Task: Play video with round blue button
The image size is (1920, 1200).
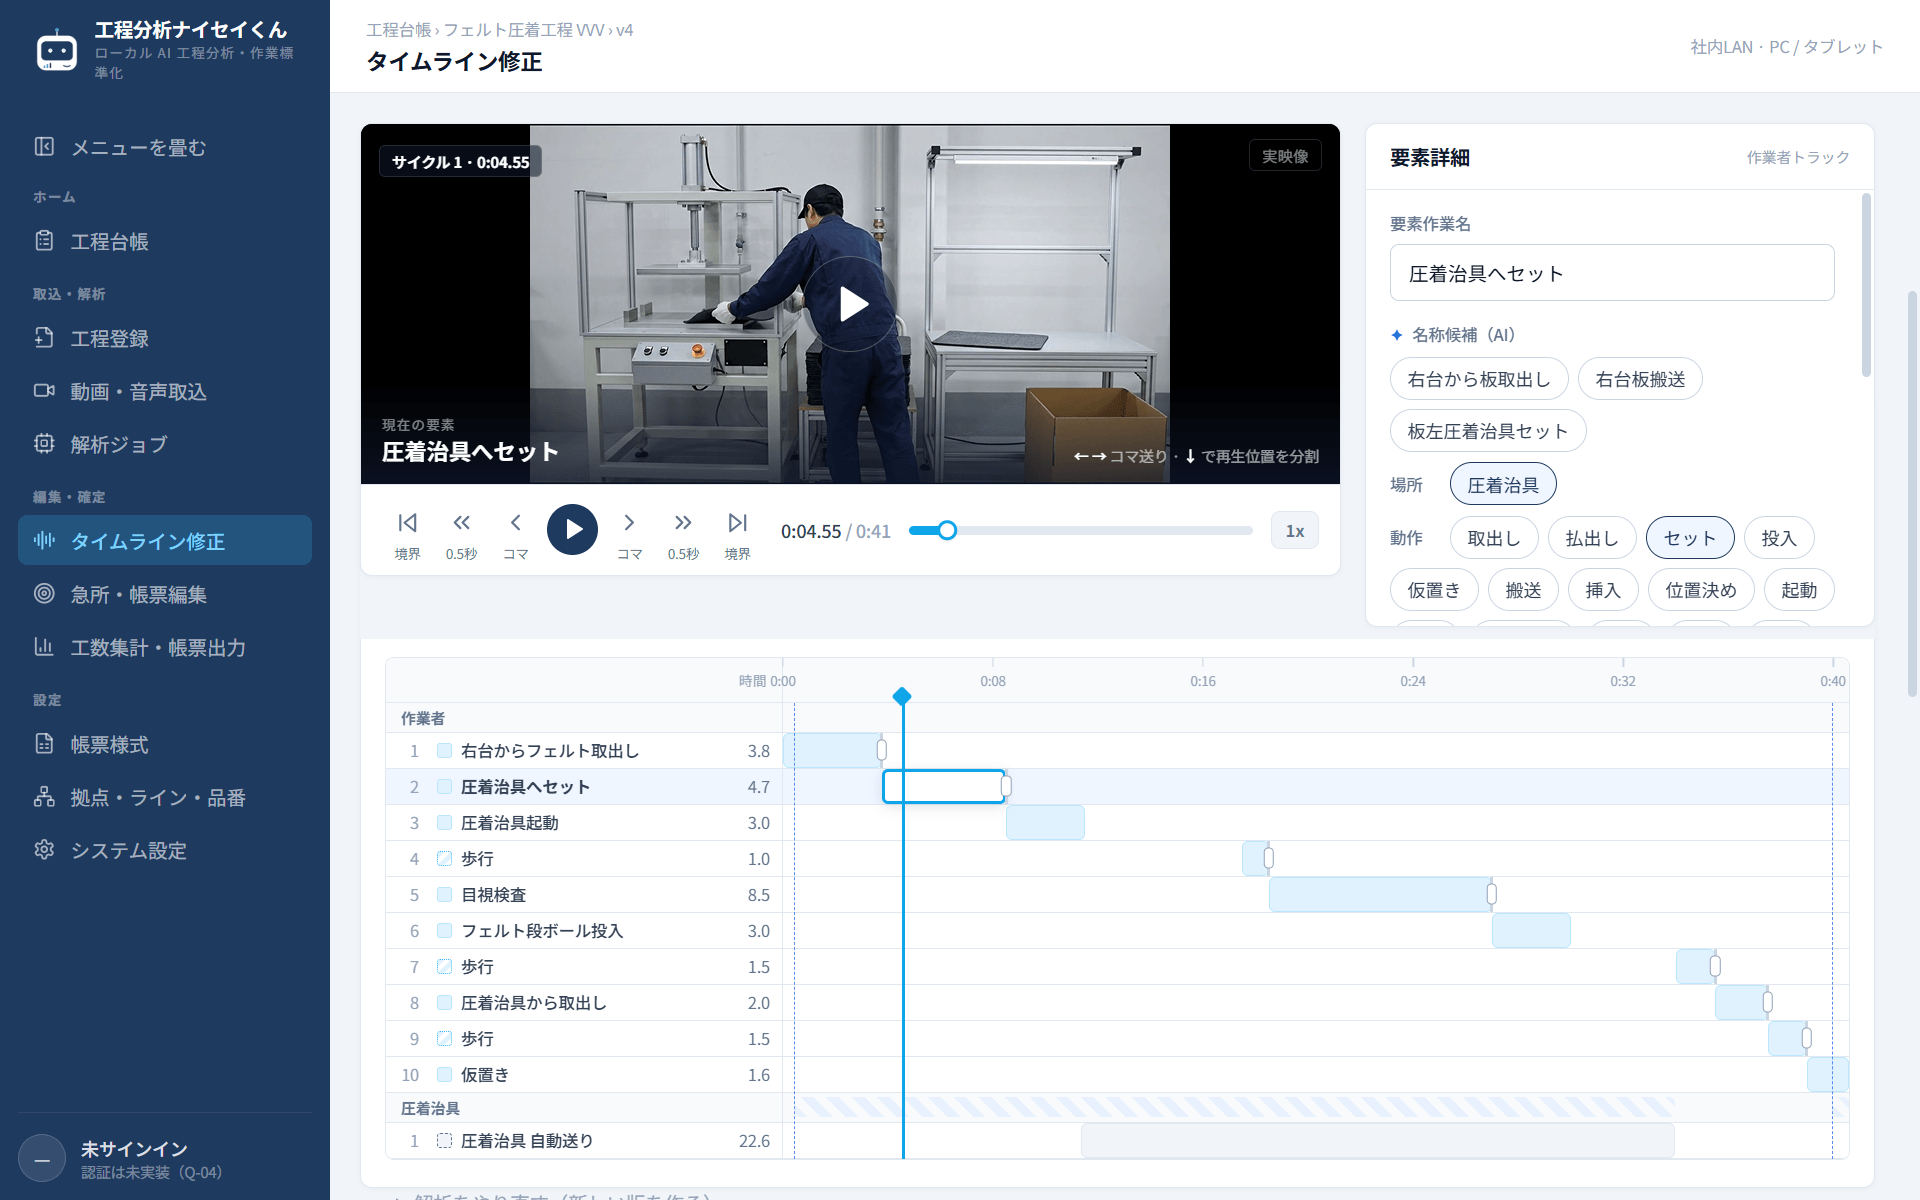Action: (572, 530)
